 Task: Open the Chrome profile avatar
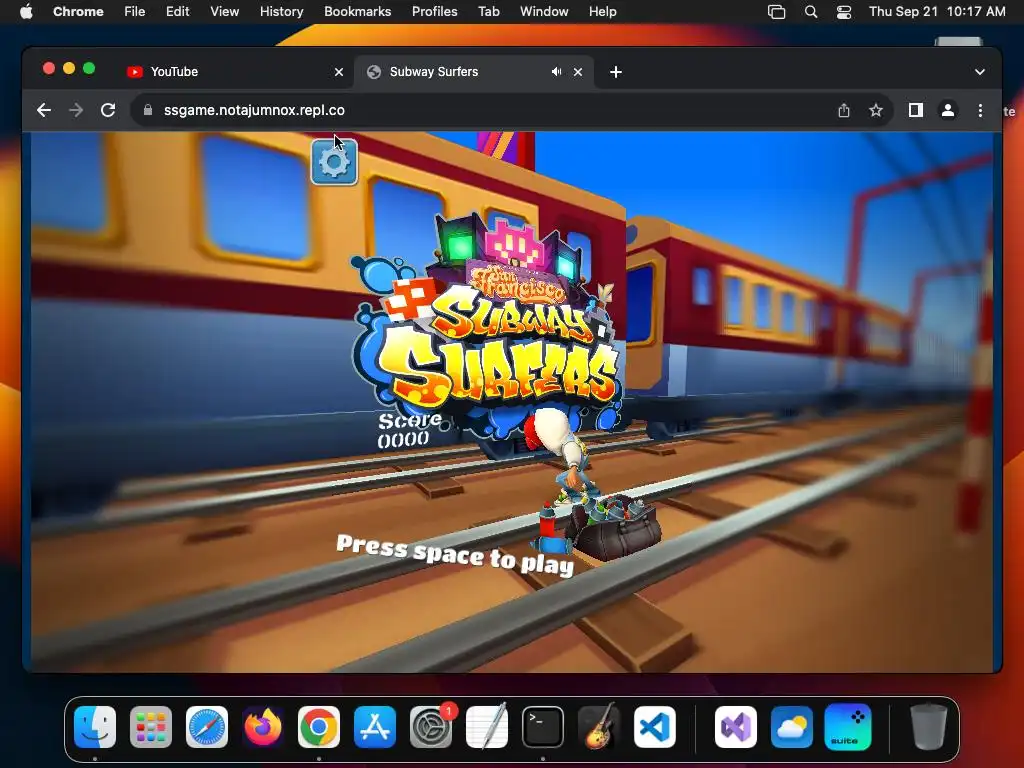pos(948,110)
